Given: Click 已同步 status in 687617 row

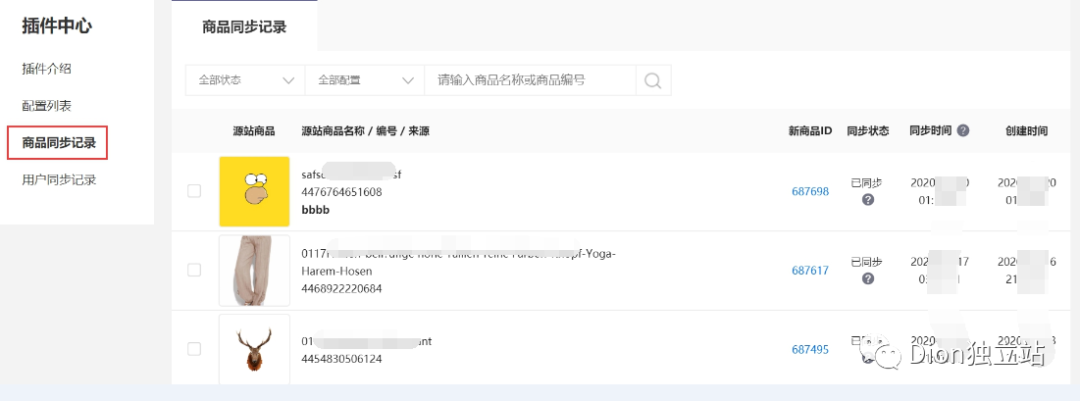Looking at the screenshot, I should tap(866, 262).
